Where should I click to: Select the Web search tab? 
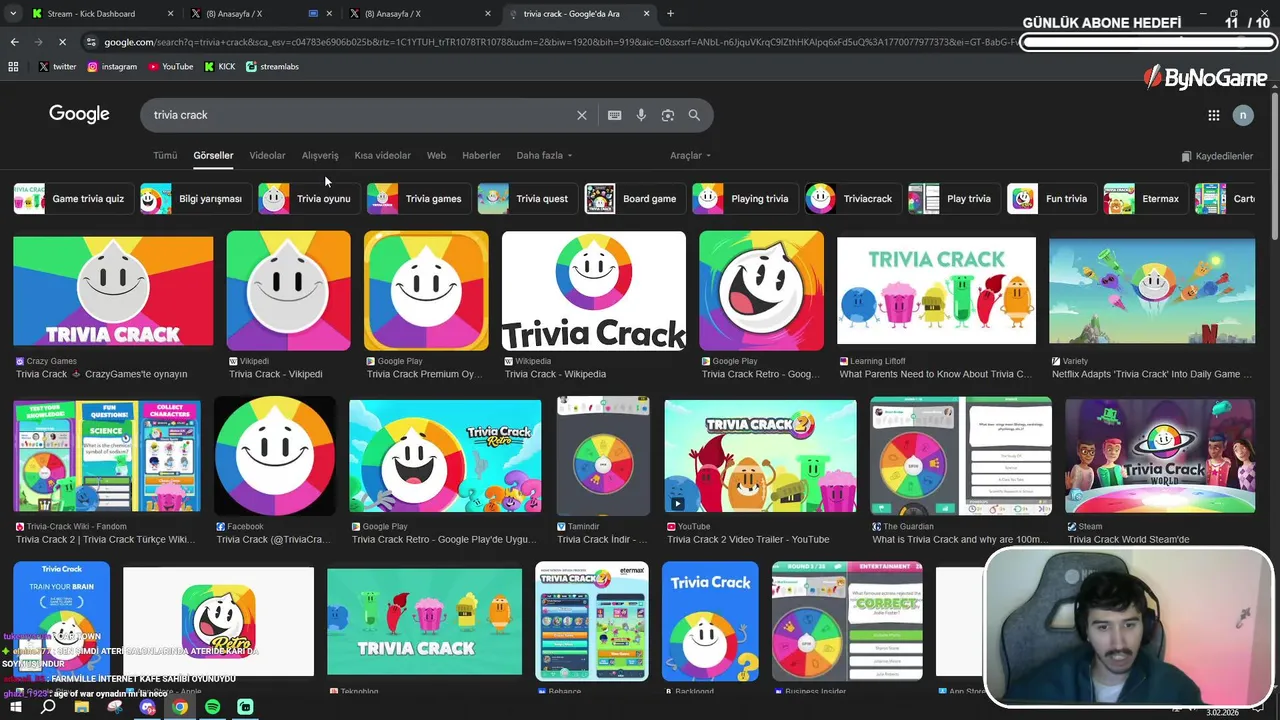click(436, 156)
